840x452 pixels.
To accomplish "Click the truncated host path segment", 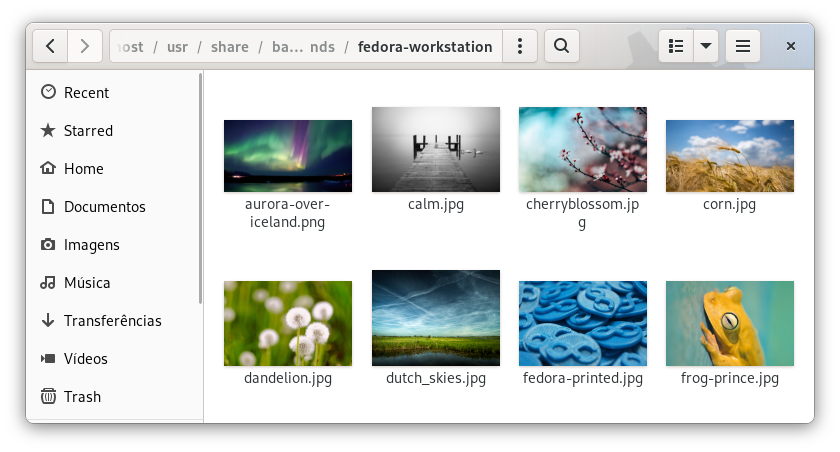I will click(130, 47).
